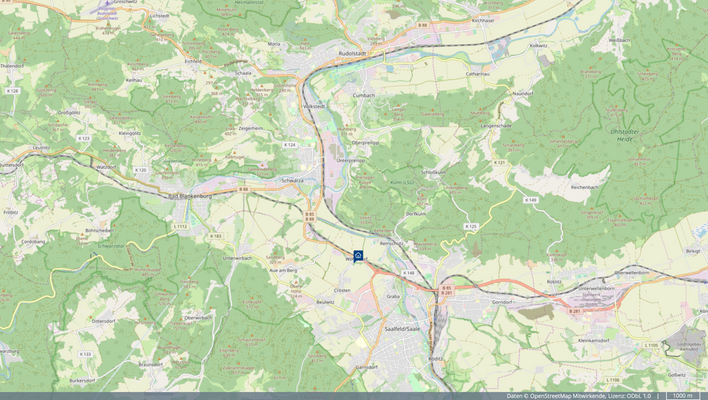
Task: Click the Reichenbach village label
Action: tap(585, 187)
